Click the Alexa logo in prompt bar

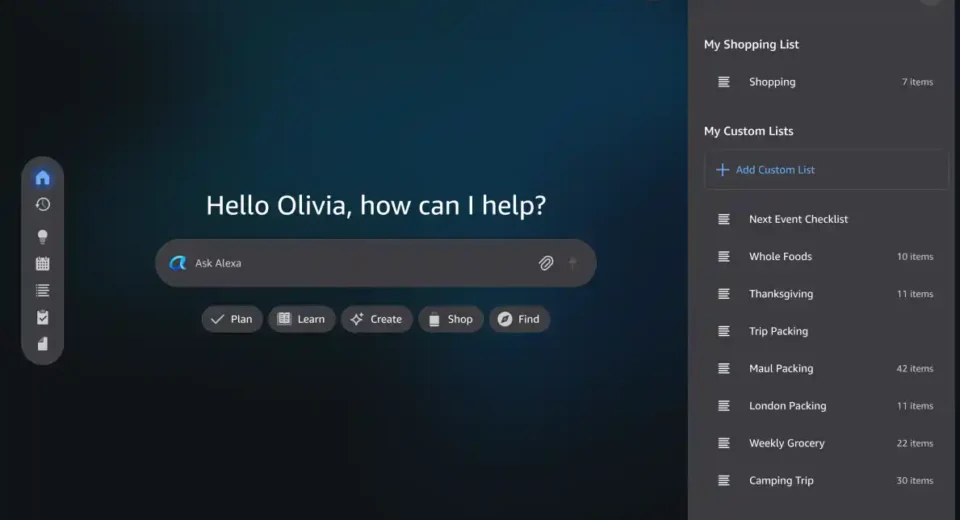point(178,263)
